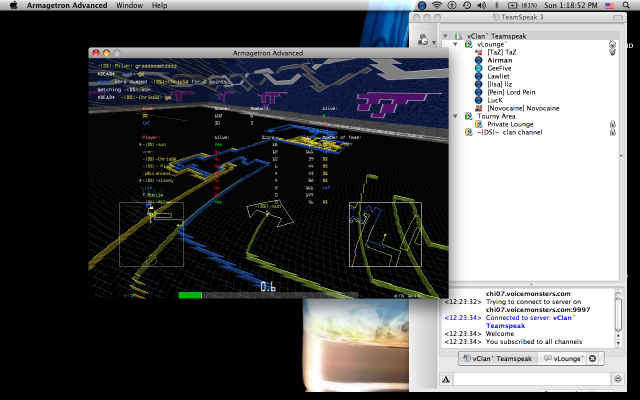Open the text format 'A' button
640x400 pixels.
[445, 379]
